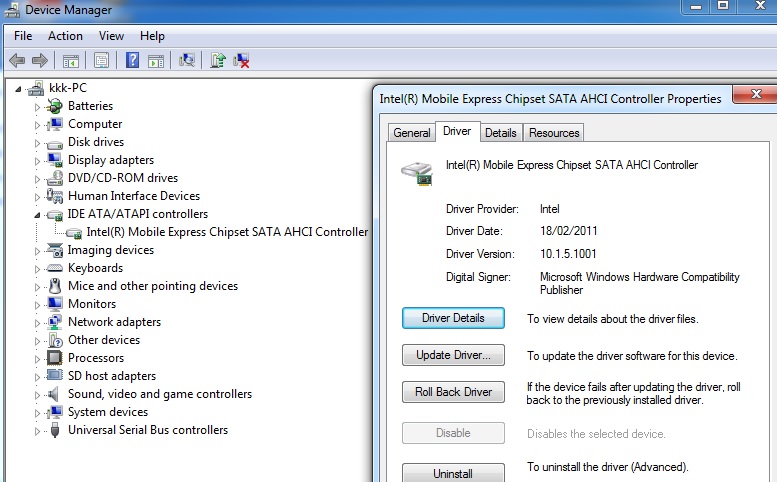Expand the Batteries node
Image resolution: width=777 pixels, height=482 pixels.
point(37,107)
